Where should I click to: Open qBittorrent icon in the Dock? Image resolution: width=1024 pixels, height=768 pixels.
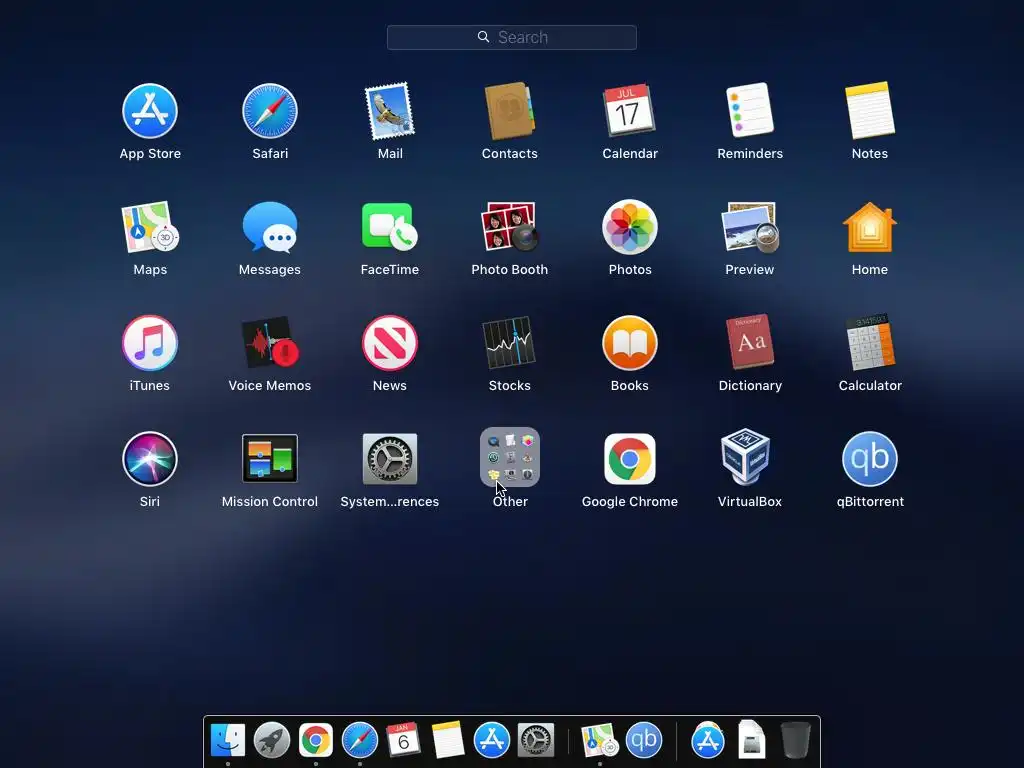pos(644,740)
